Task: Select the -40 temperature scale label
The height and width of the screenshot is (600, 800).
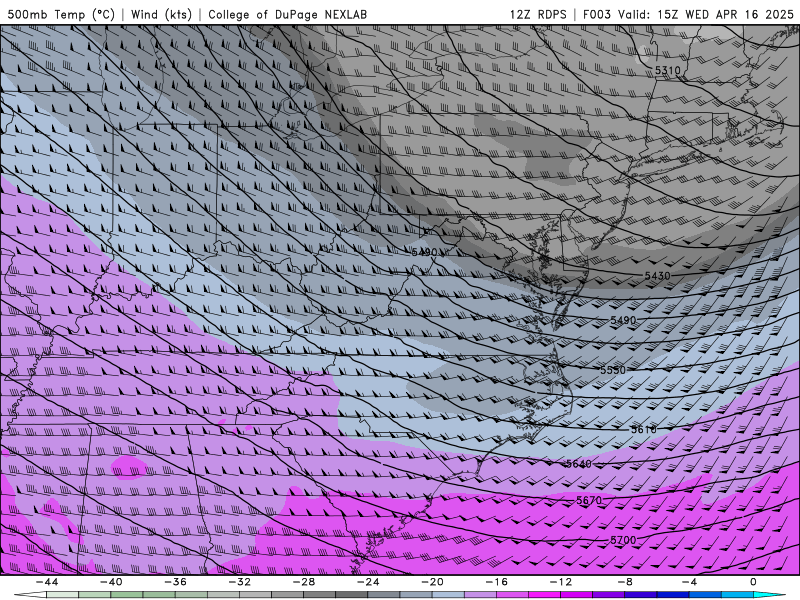Action: [111, 582]
